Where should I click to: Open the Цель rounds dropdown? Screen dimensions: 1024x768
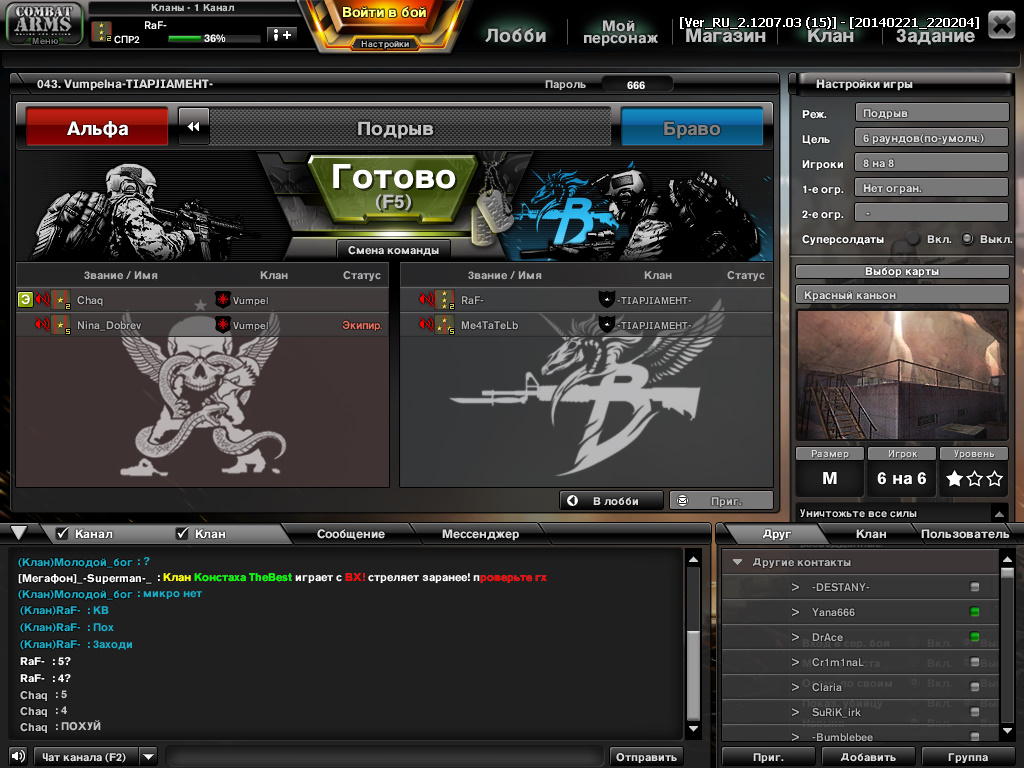point(932,138)
